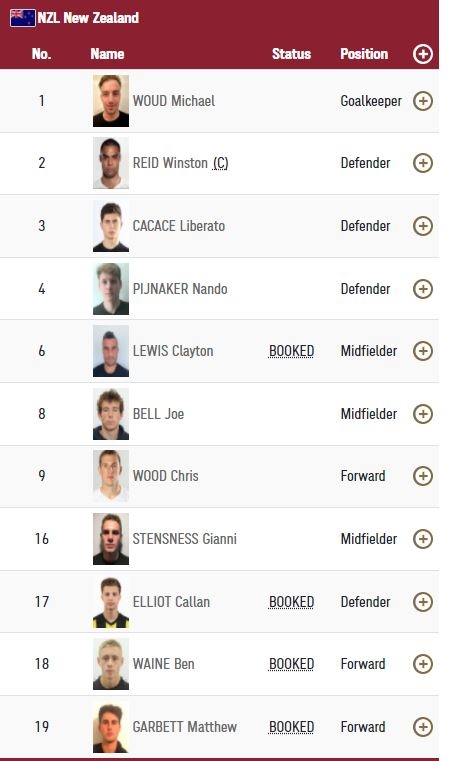The height and width of the screenshot is (761, 451).
Task: Click the Status column header
Action: coord(291,54)
